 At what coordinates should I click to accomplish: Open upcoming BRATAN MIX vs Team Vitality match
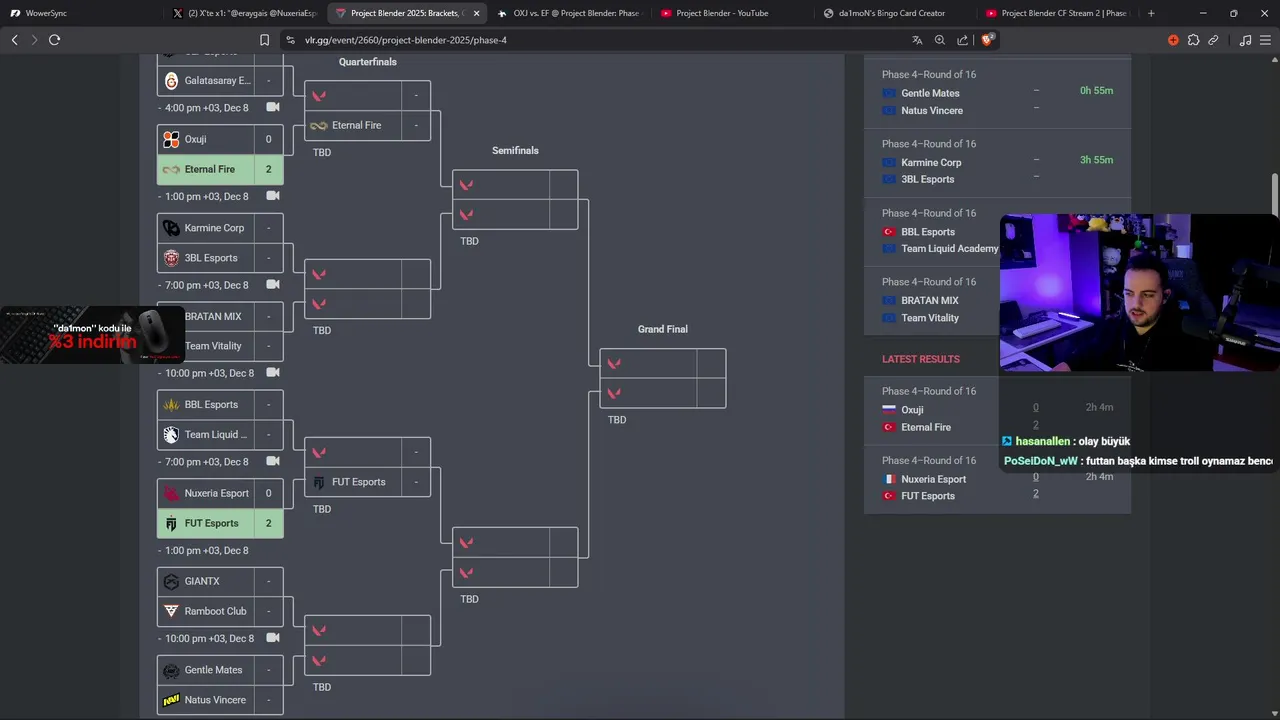pos(932,300)
